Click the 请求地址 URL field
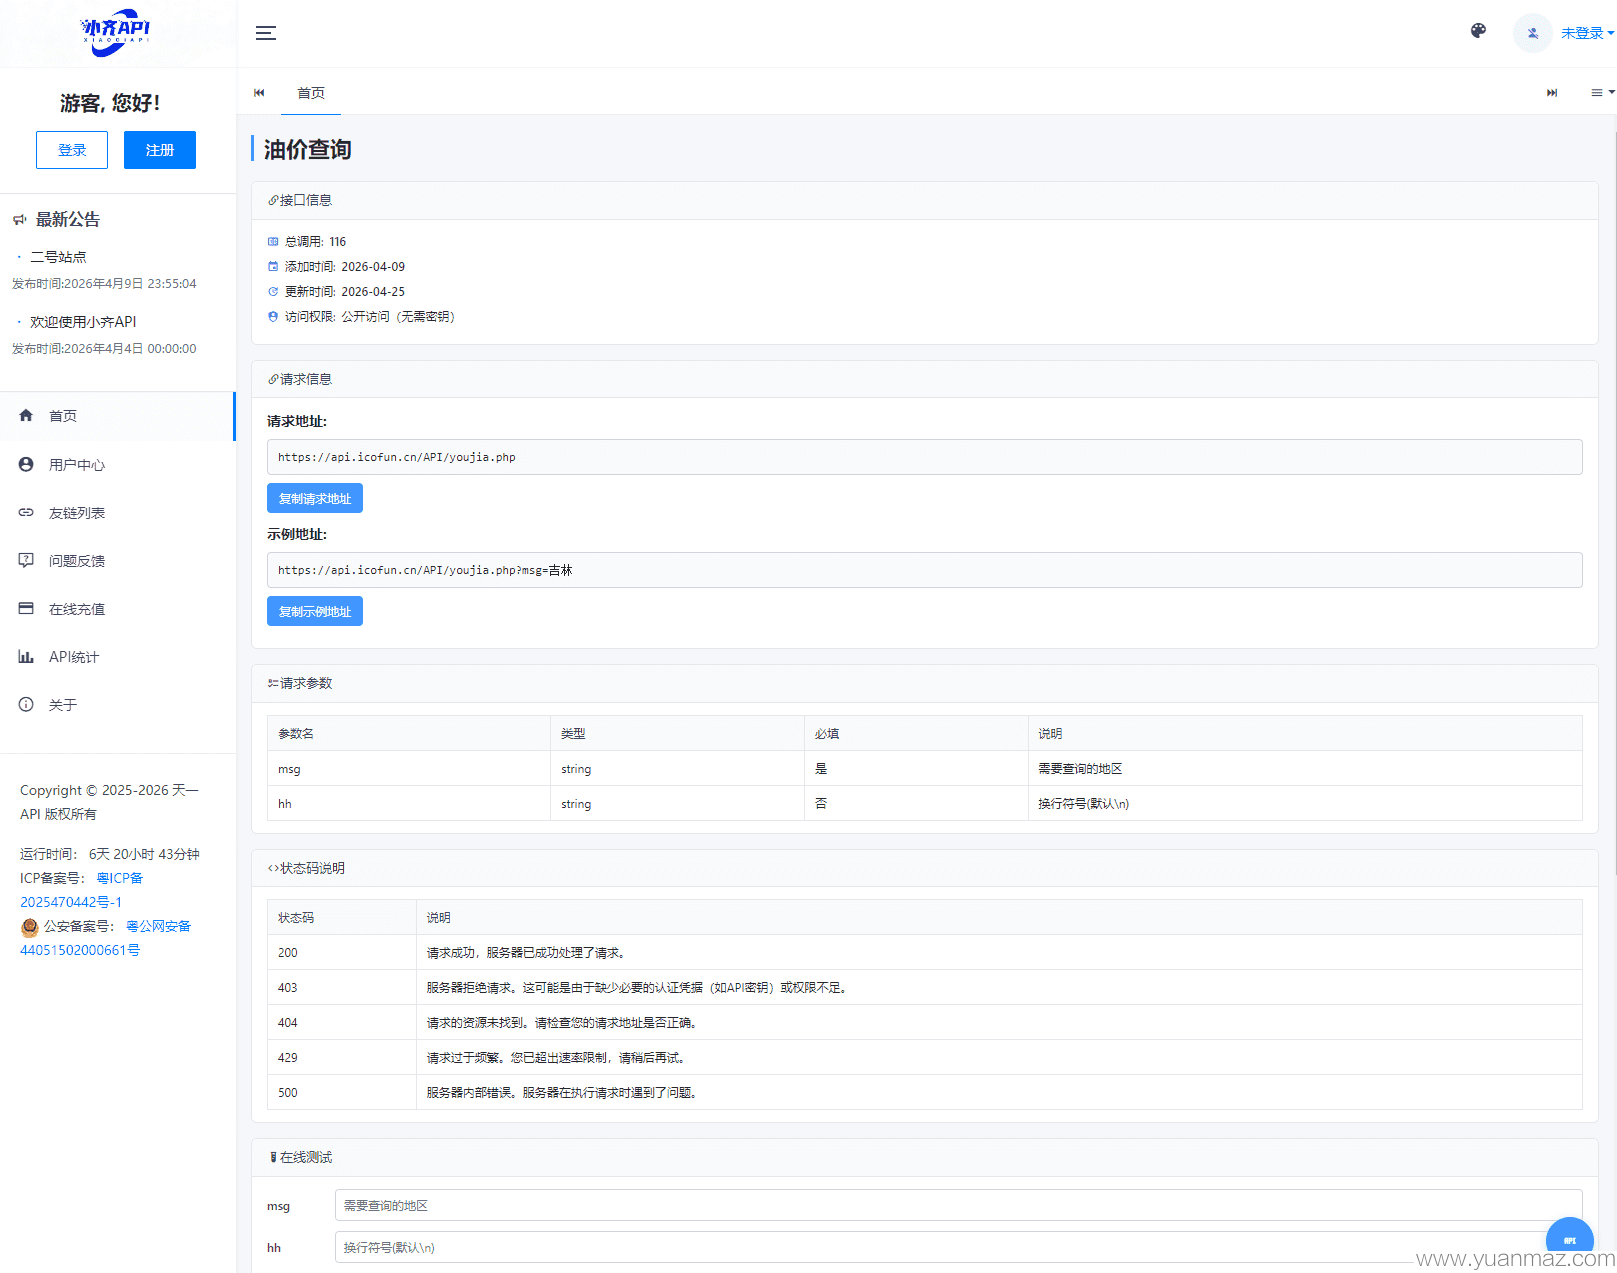This screenshot has height=1273, width=1617. 924,457
